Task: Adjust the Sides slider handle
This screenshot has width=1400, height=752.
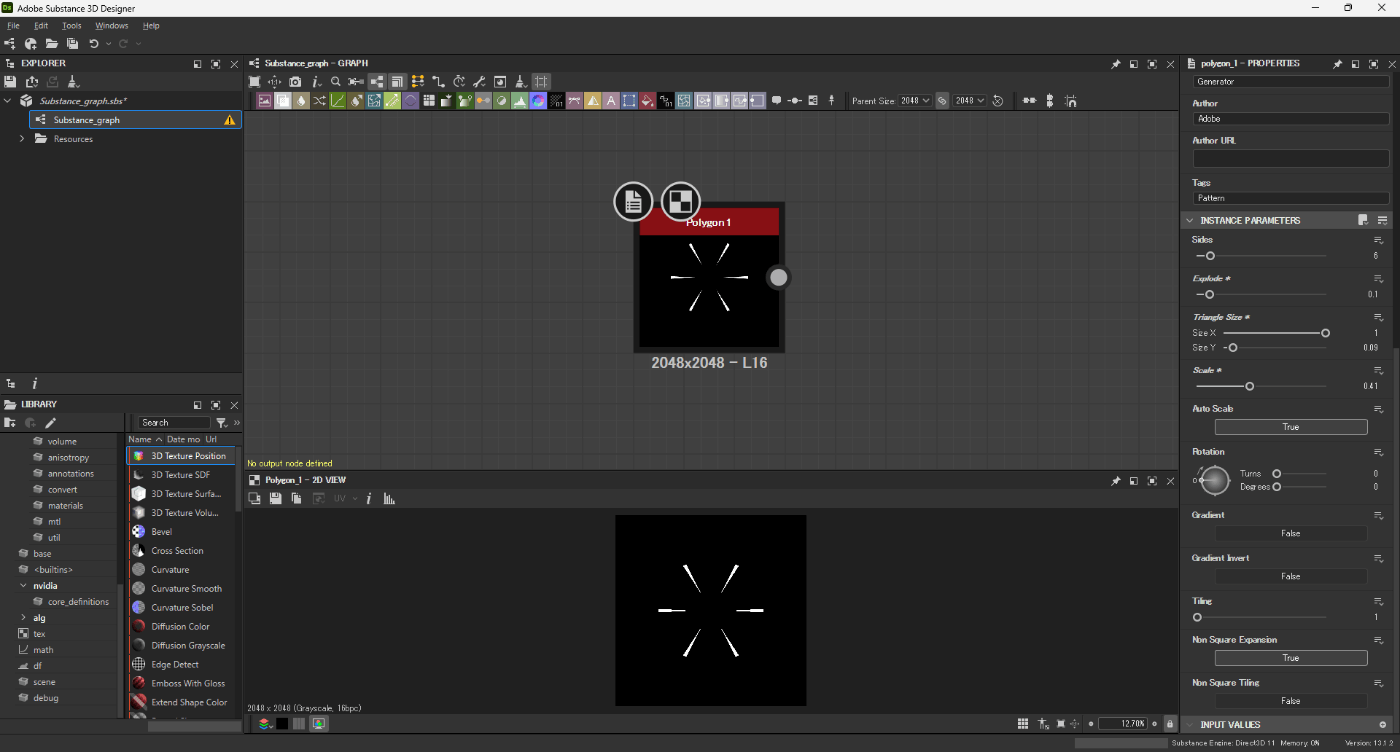Action: (x=1210, y=256)
